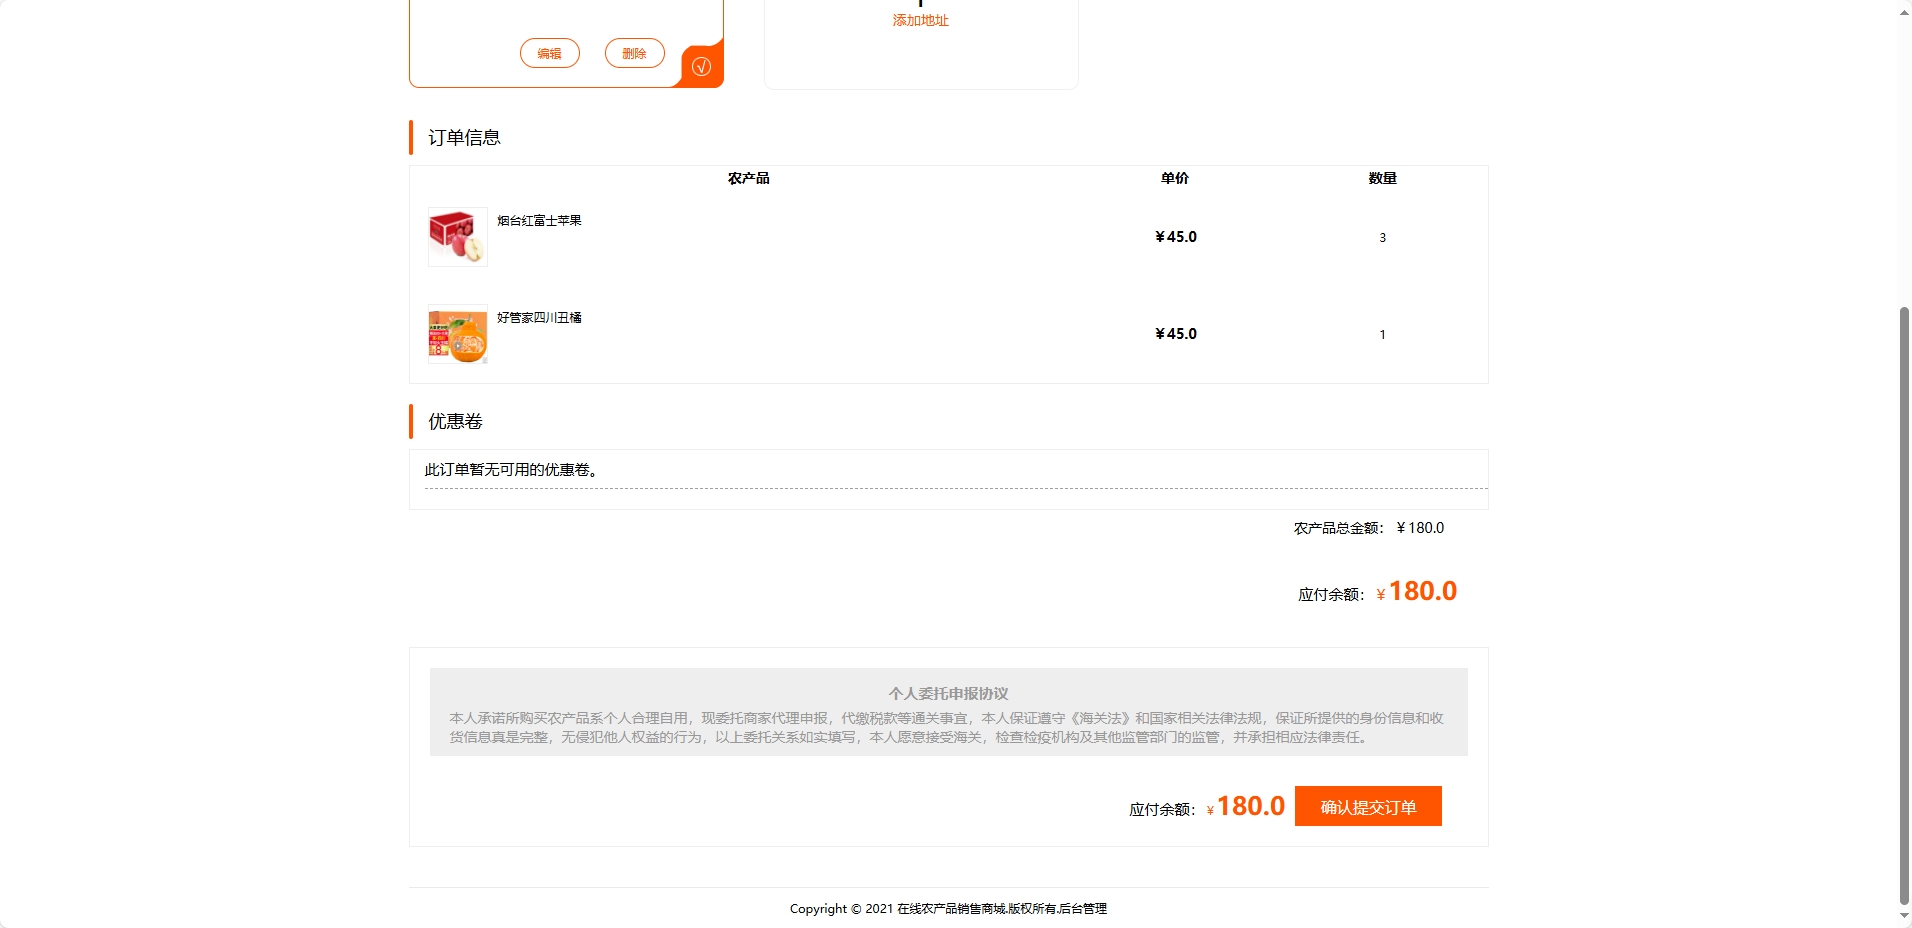Click the 好管家四川丑橘 product thumbnail
Screen dimensions: 1912x928
(457, 334)
